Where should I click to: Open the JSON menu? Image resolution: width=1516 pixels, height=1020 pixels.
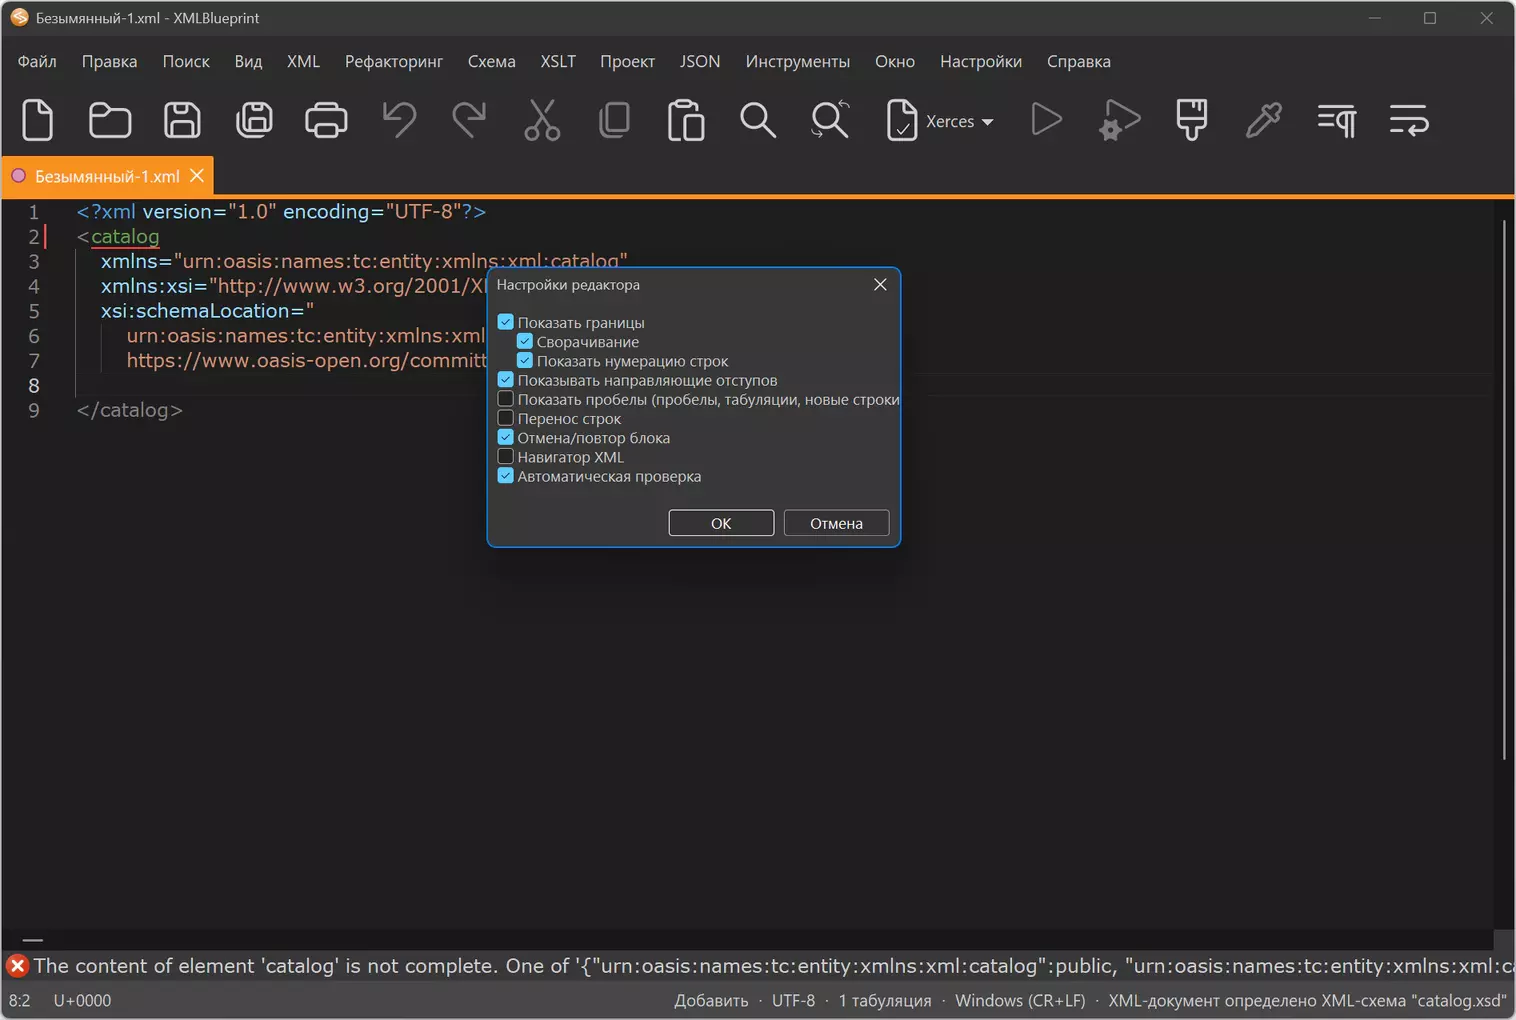tap(700, 61)
